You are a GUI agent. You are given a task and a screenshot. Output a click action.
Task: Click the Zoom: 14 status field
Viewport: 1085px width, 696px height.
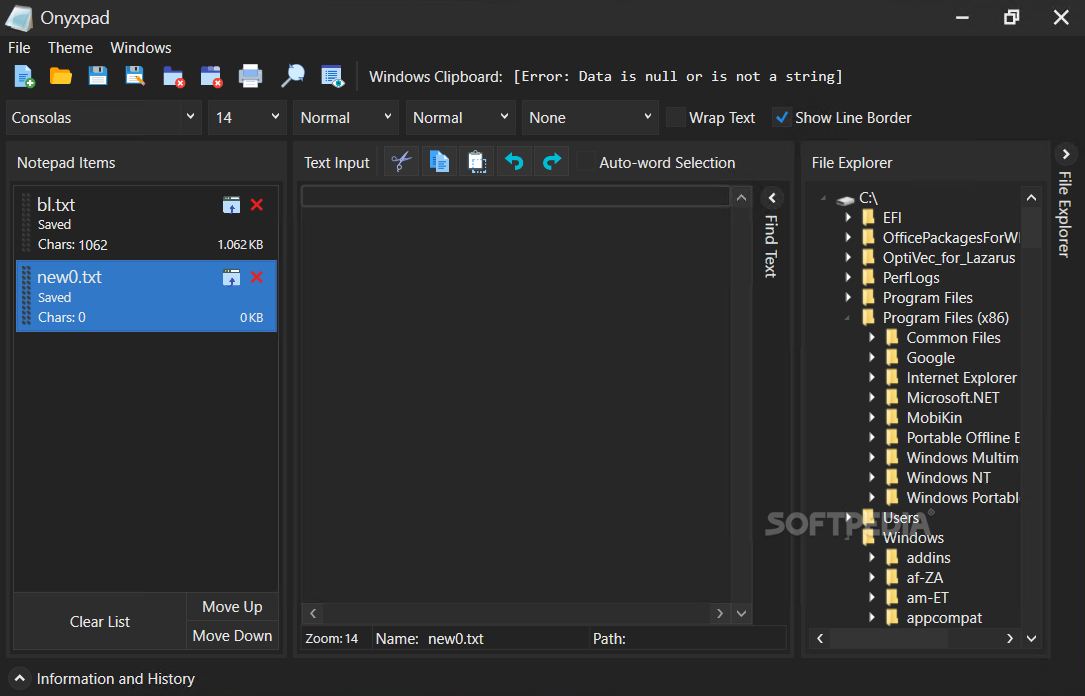(332, 639)
